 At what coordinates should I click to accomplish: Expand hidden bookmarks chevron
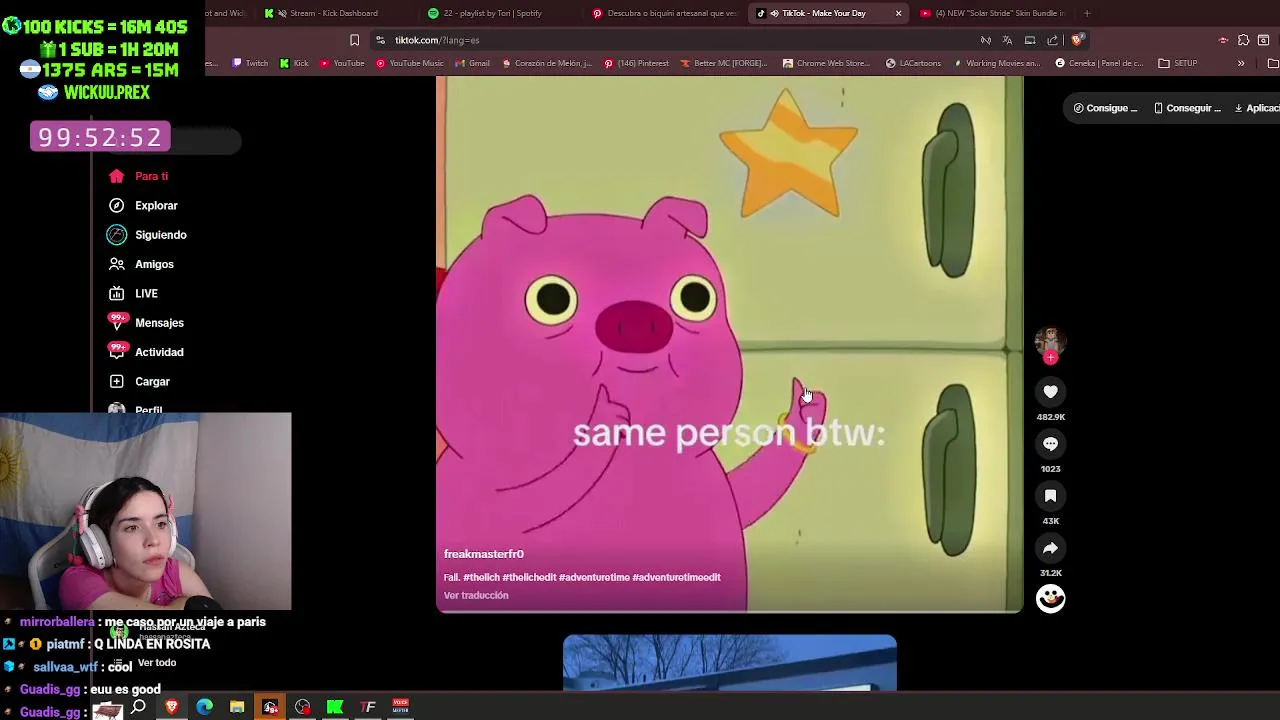pos(1241,63)
